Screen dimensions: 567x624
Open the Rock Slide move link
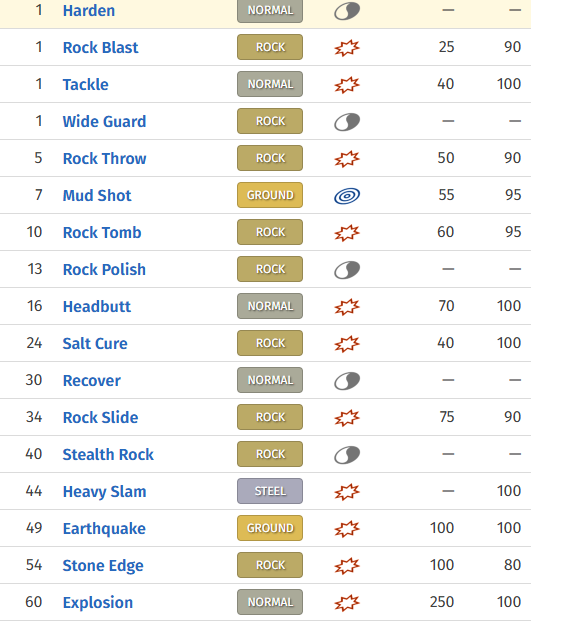(x=100, y=417)
